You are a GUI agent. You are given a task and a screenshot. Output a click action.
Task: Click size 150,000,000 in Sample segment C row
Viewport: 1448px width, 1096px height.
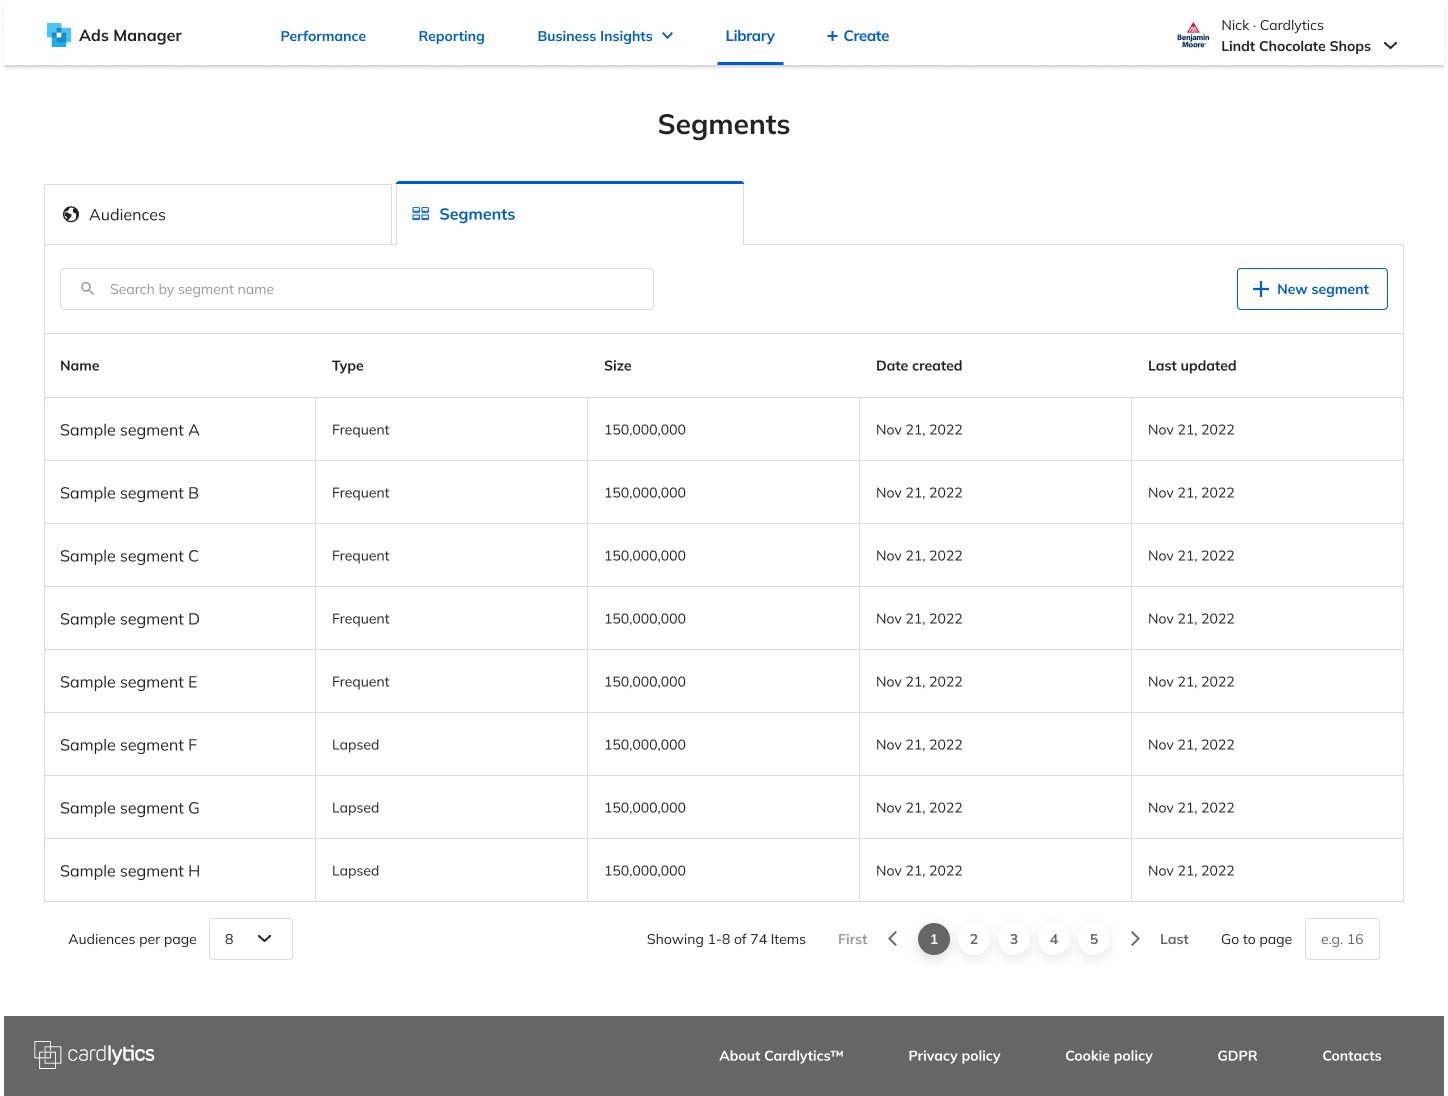tap(645, 556)
